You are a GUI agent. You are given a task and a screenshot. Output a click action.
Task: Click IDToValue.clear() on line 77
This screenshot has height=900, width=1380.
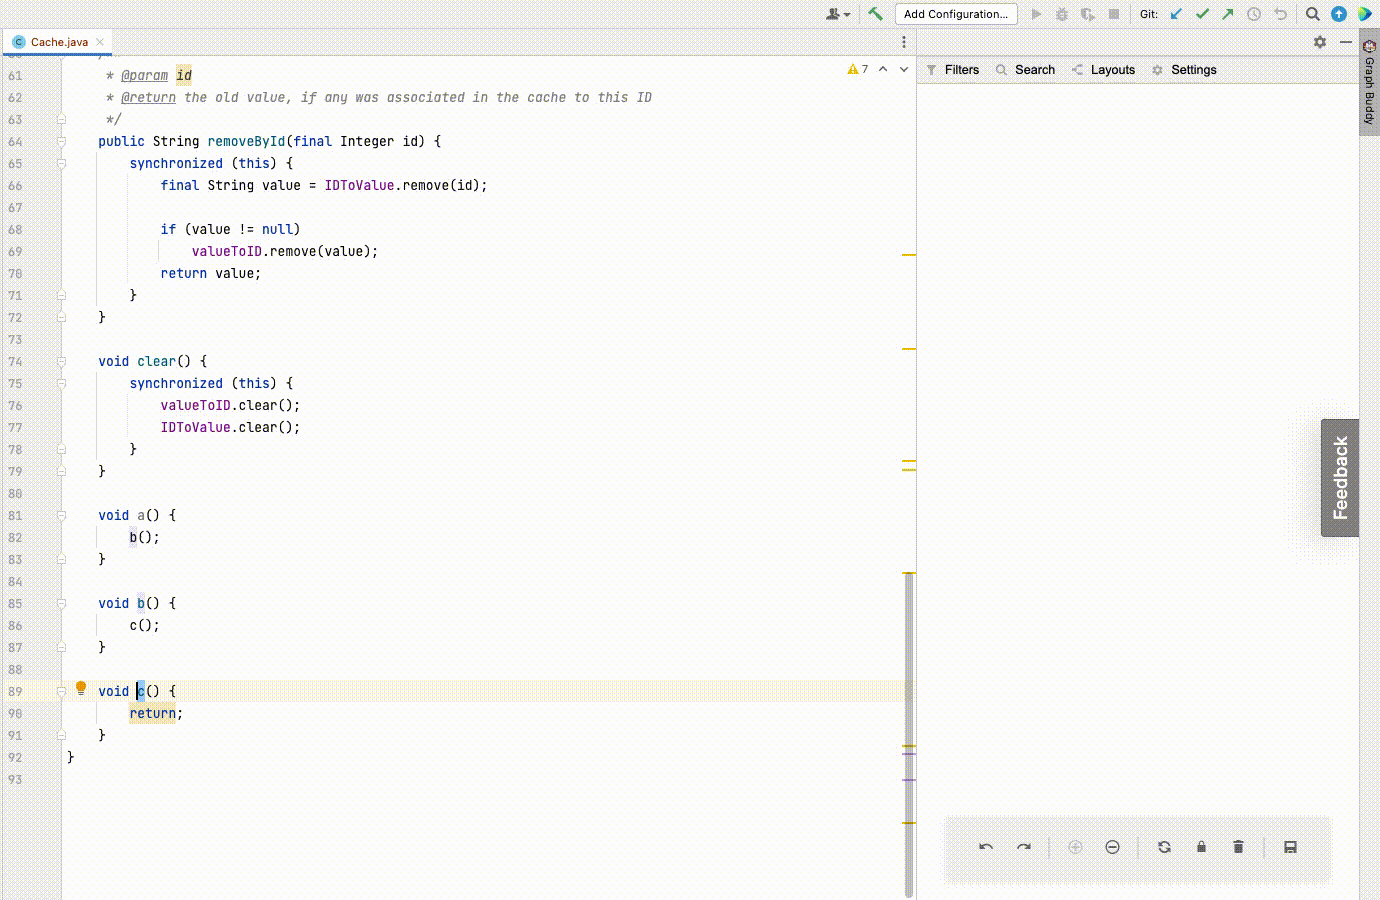pyautogui.click(x=226, y=427)
